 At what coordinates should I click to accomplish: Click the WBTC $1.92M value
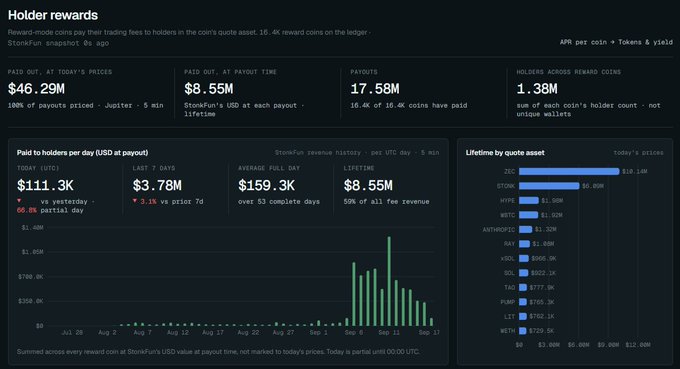pos(552,215)
